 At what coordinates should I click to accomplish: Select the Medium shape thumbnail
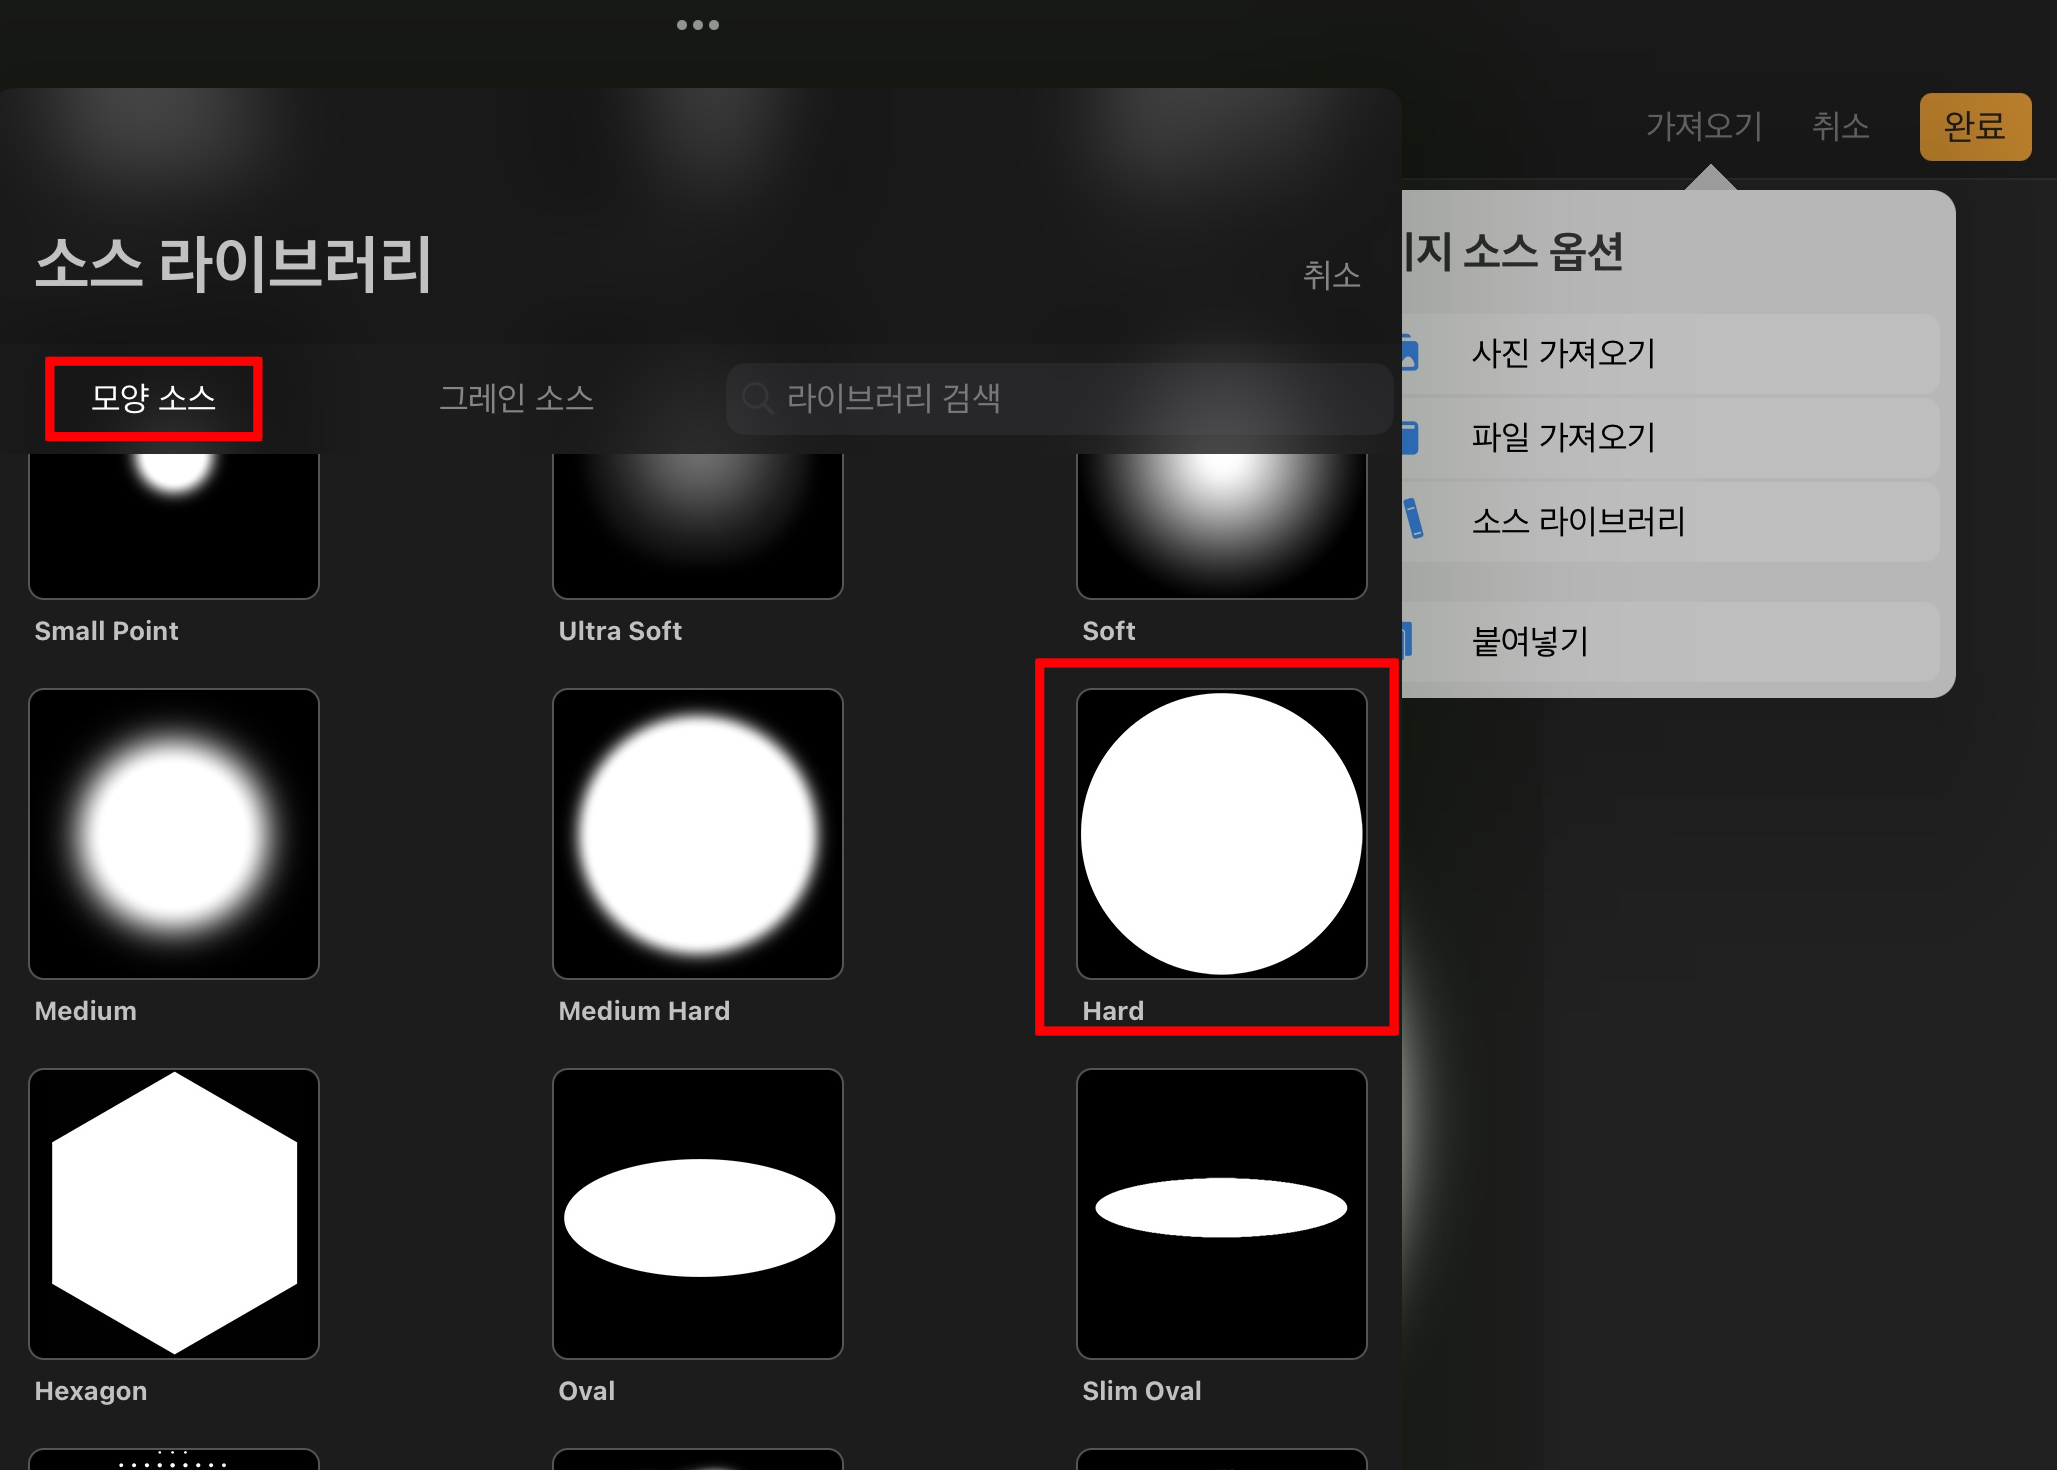click(x=174, y=834)
